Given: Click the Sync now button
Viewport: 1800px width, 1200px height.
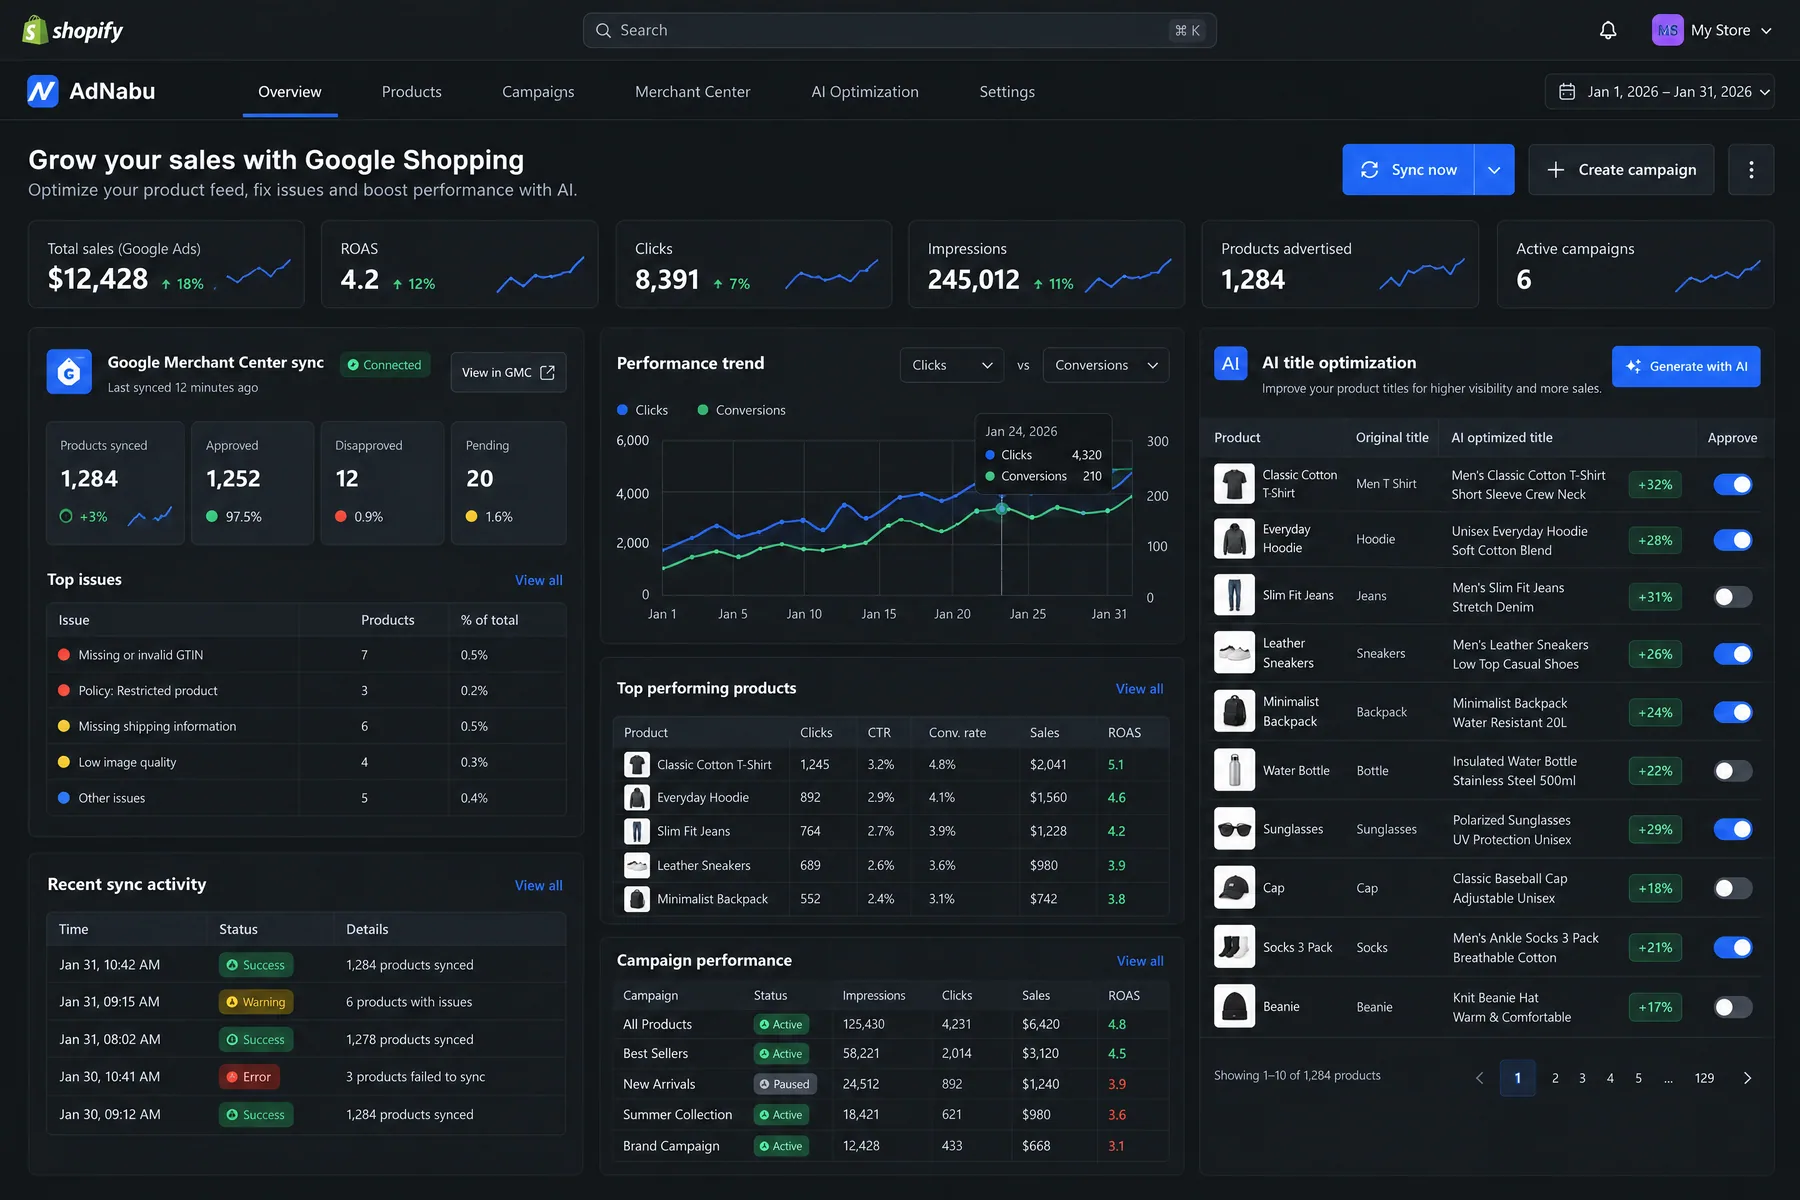Looking at the screenshot, I should (1408, 170).
